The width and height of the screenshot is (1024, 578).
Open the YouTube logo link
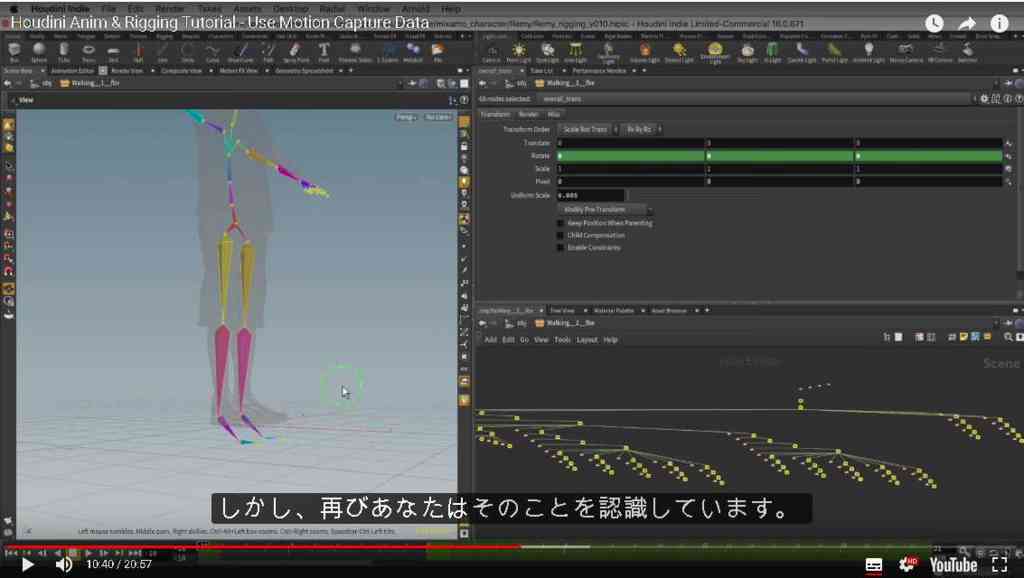pyautogui.click(x=953, y=565)
